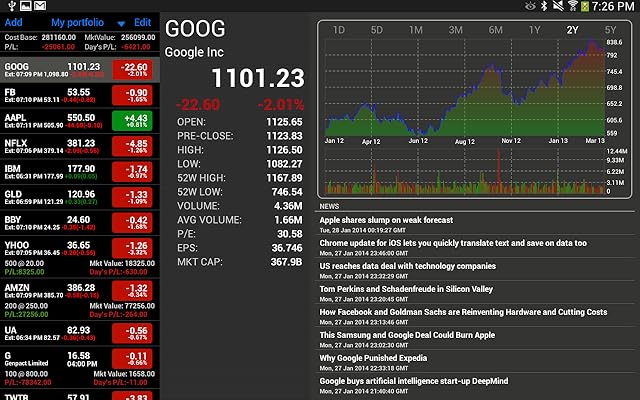The width and height of the screenshot is (640, 400).
Task: Show the 1Y chart range
Action: click(x=534, y=30)
